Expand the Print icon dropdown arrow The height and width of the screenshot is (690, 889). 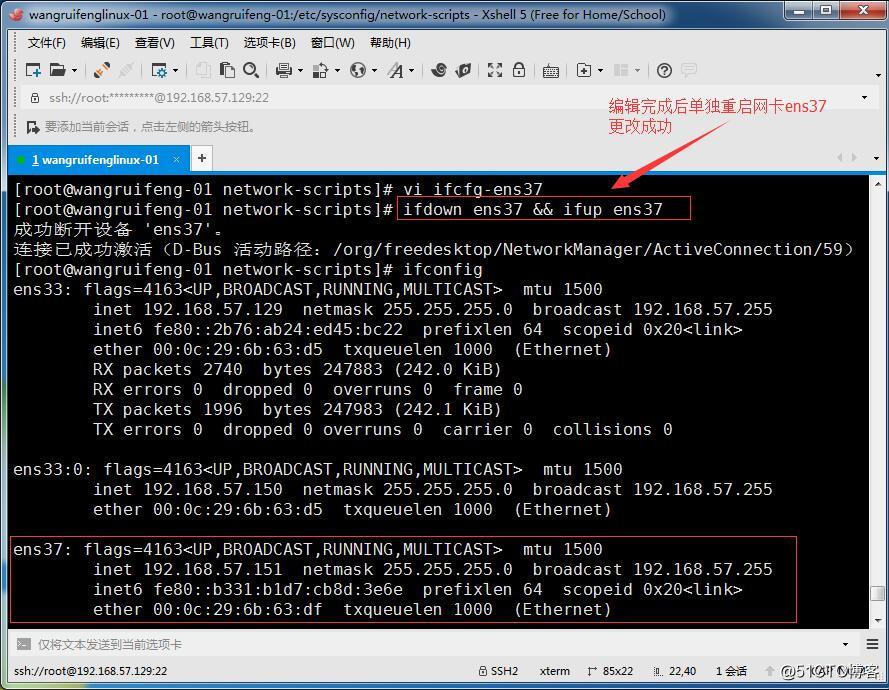[300, 70]
